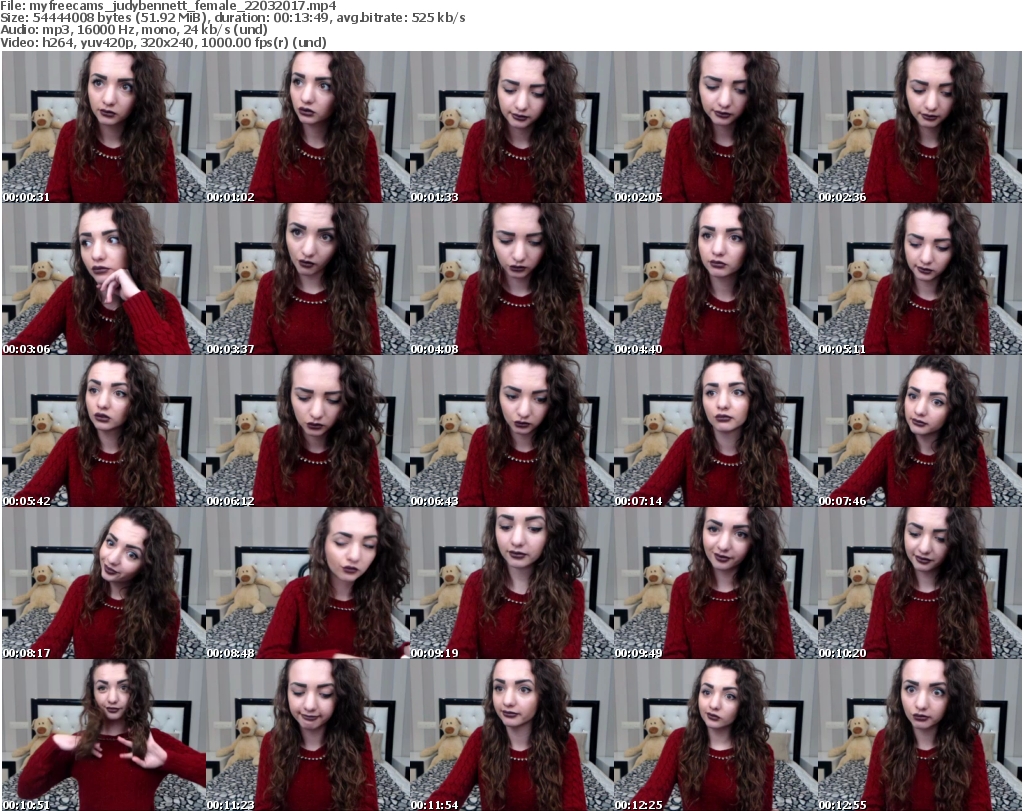Screen dimensions: 1024x811
Task: Open the frame stamped 00:03:06
Action: [x=103, y=279]
